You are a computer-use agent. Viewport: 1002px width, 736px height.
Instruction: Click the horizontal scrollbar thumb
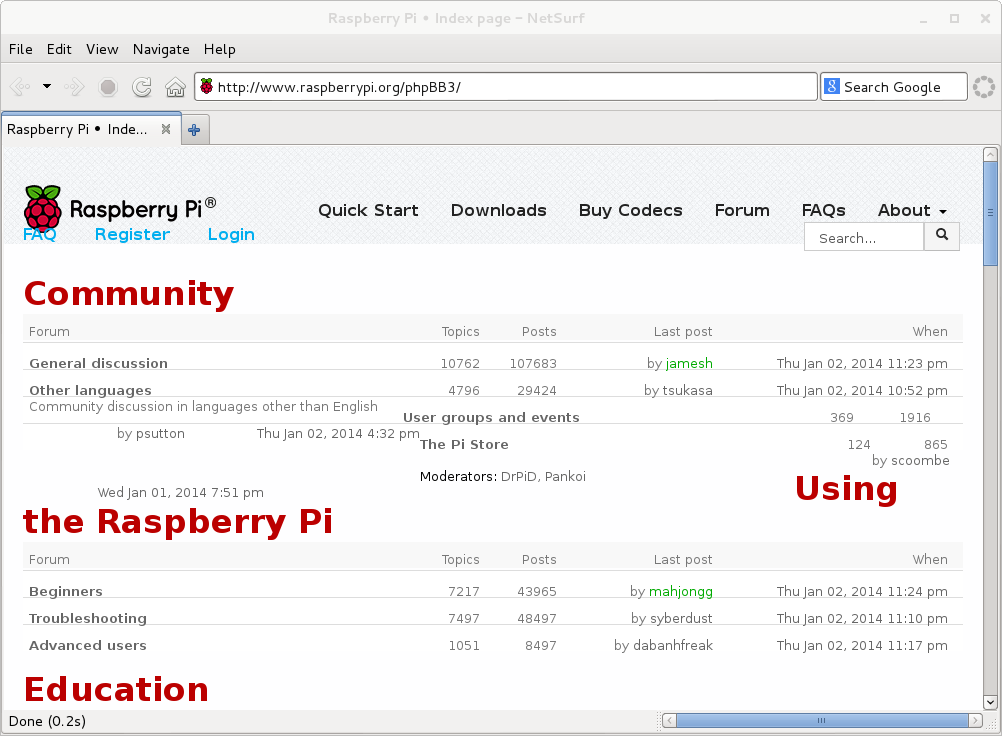point(822,721)
